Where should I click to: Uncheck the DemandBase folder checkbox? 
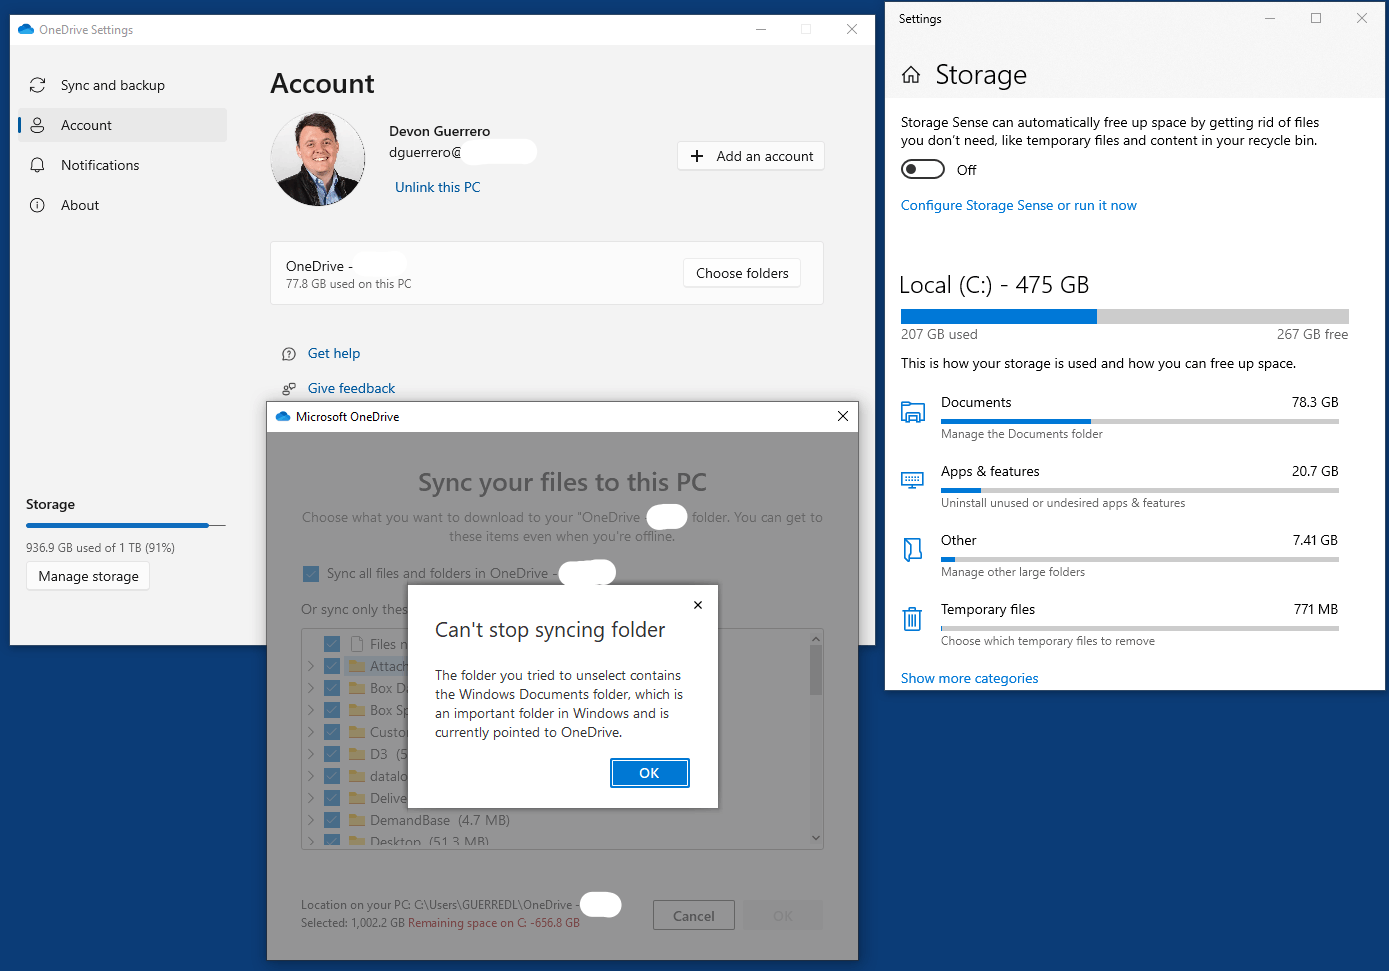pyautogui.click(x=332, y=820)
